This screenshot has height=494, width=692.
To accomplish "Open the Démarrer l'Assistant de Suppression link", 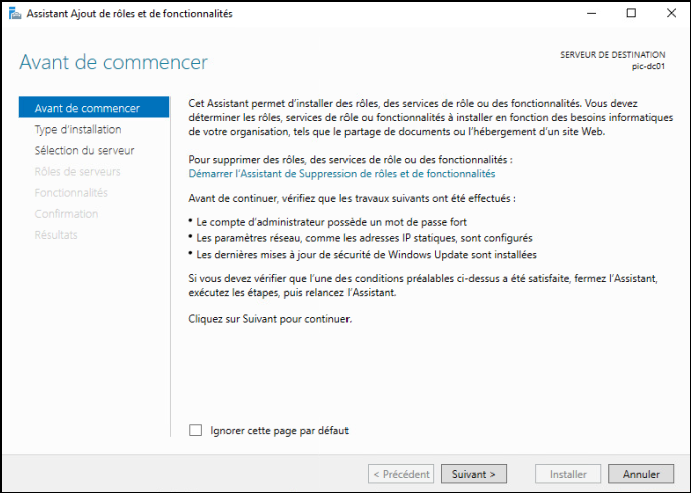I will click(x=342, y=173).
